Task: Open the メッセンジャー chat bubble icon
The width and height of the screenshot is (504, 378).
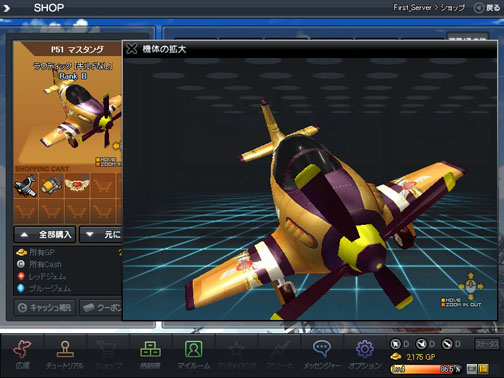Action: point(321,348)
